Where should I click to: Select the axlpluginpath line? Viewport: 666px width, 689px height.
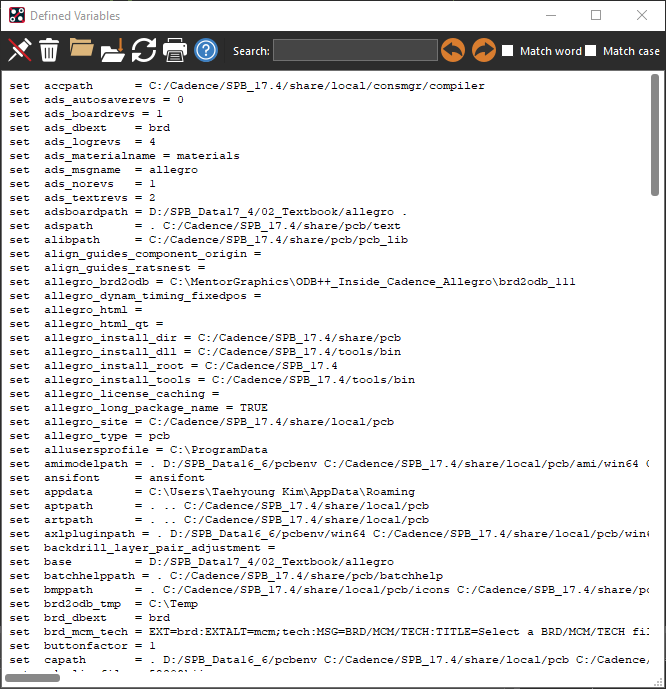329,535
